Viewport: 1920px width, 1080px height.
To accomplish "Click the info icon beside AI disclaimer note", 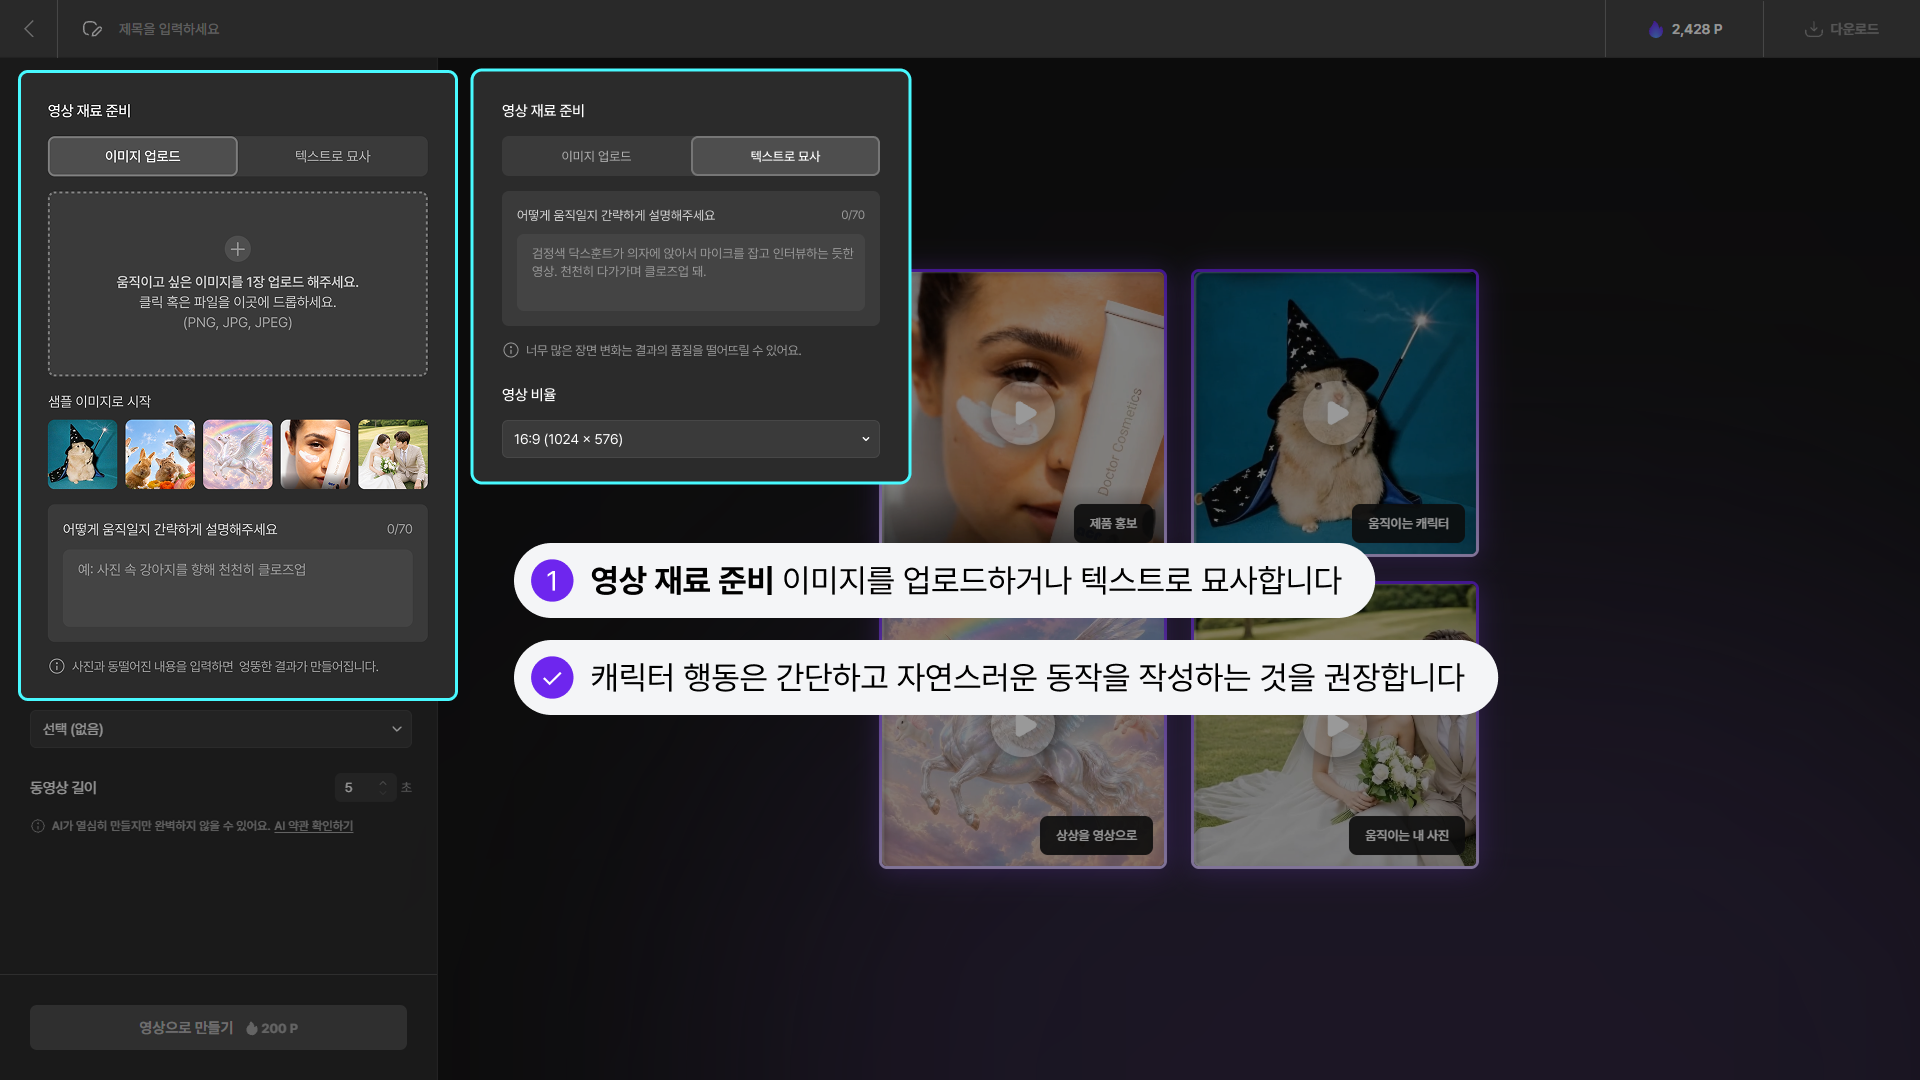I will coord(38,826).
